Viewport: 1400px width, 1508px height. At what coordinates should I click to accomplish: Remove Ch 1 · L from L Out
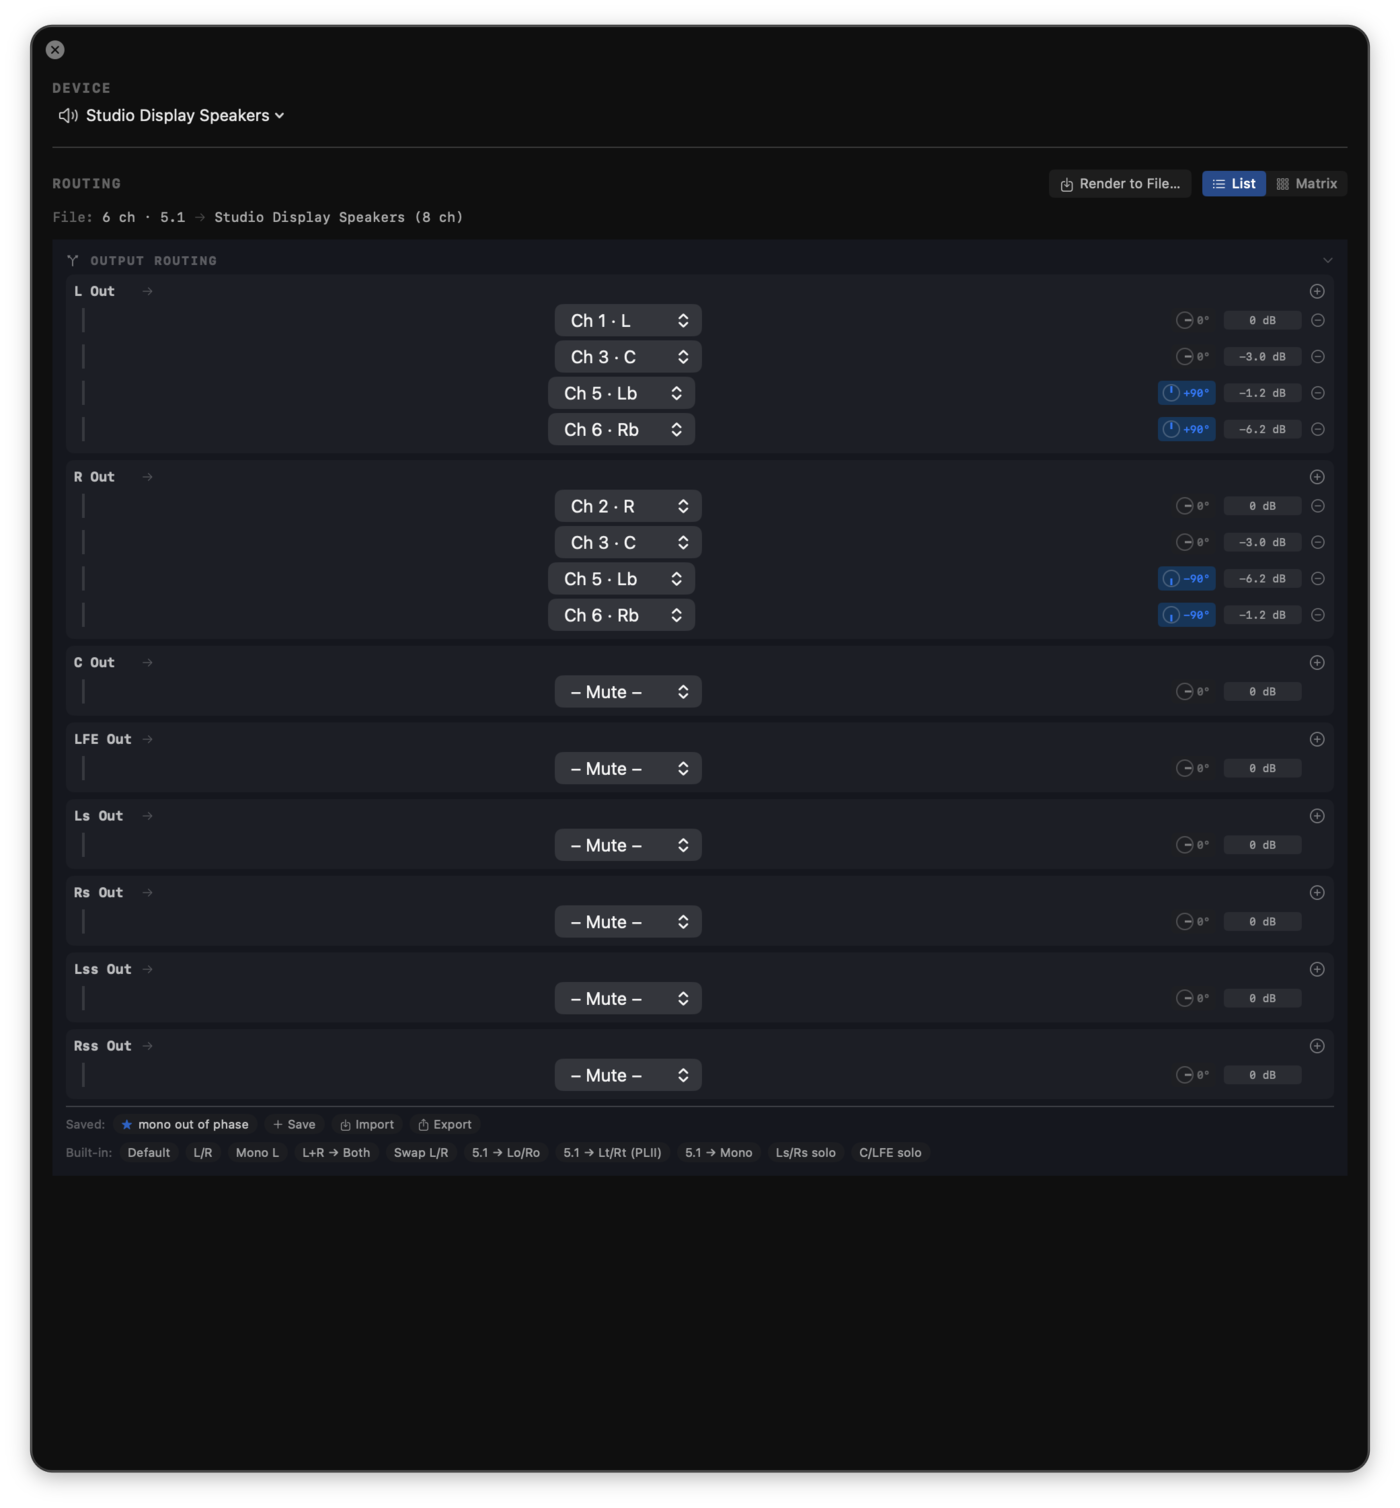(x=1318, y=320)
